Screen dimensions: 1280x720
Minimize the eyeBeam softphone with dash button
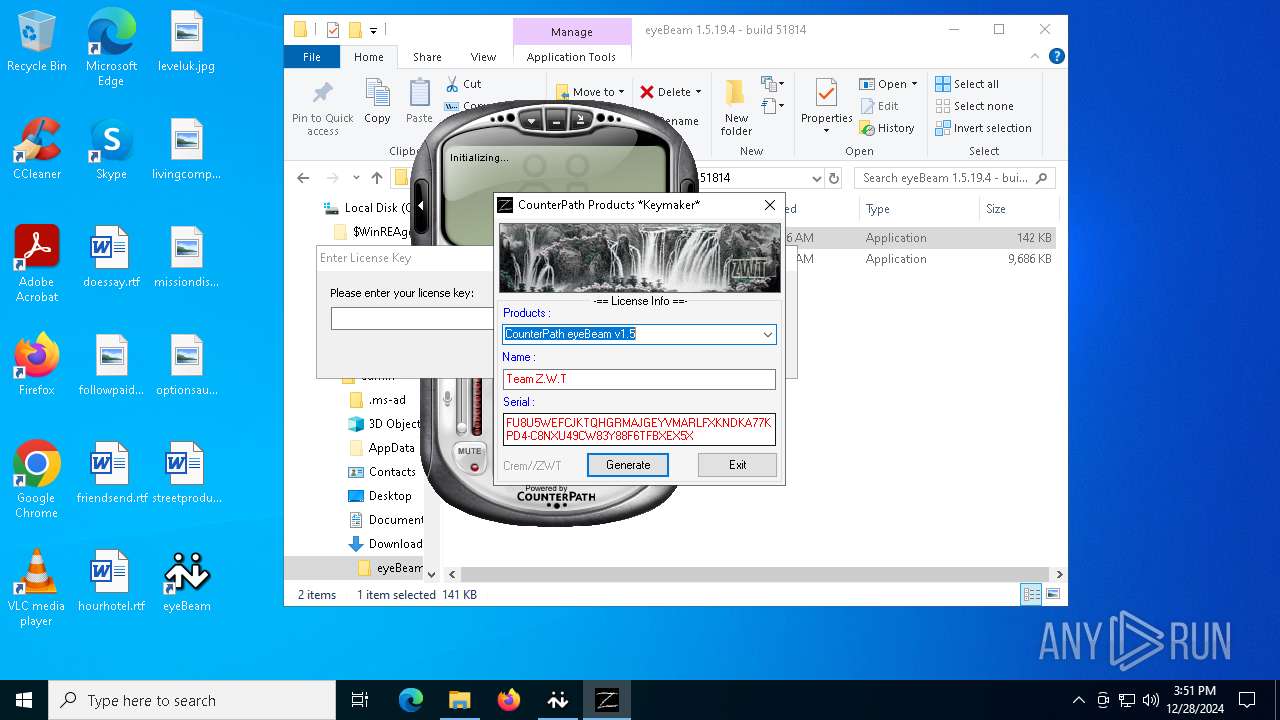556,121
